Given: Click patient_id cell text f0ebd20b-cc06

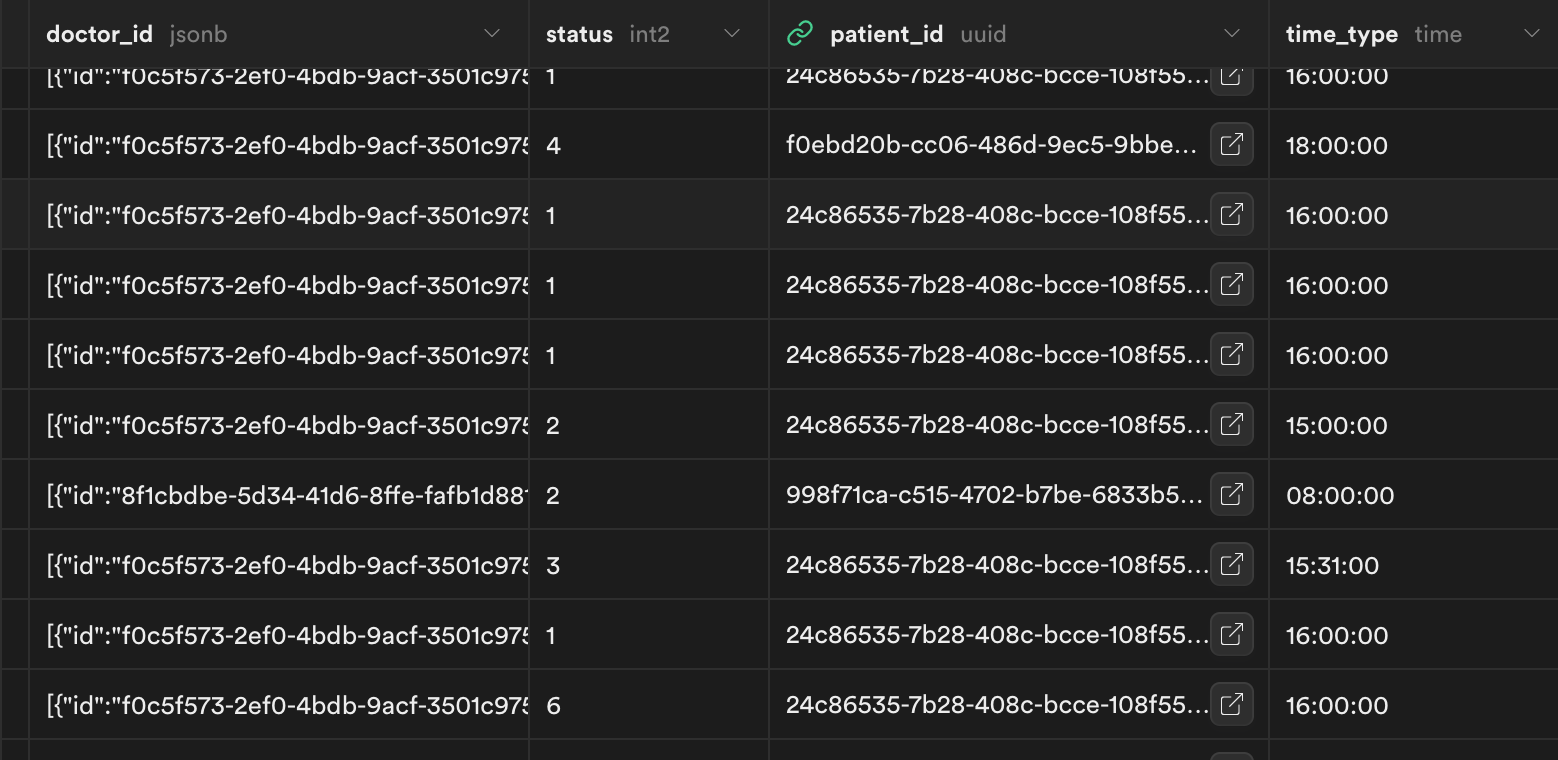Looking at the screenshot, I should (991, 145).
